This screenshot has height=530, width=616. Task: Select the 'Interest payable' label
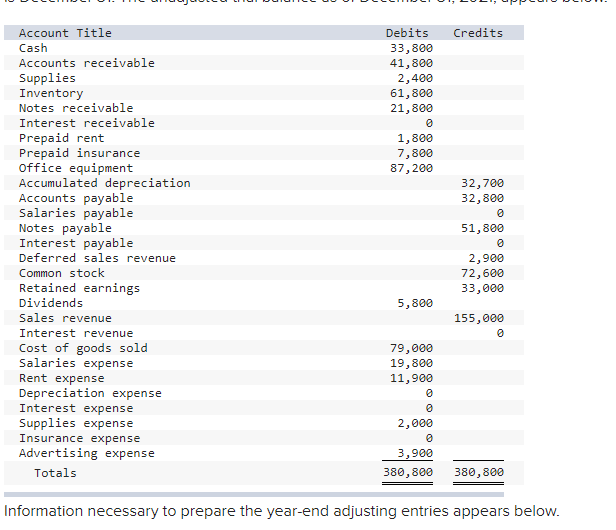[x=76, y=243]
